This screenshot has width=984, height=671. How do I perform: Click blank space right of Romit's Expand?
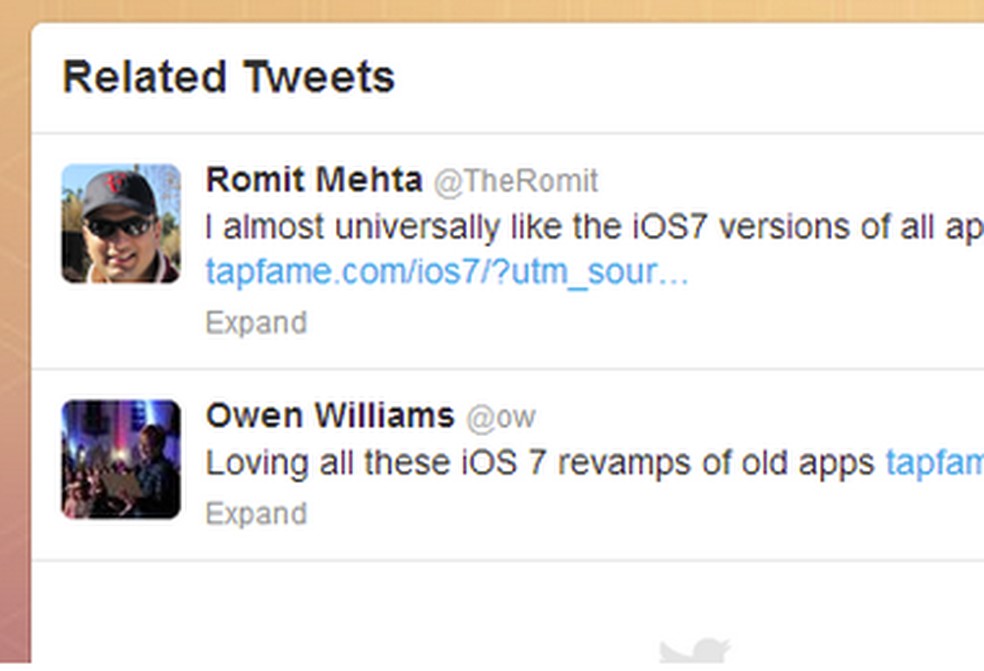600,323
